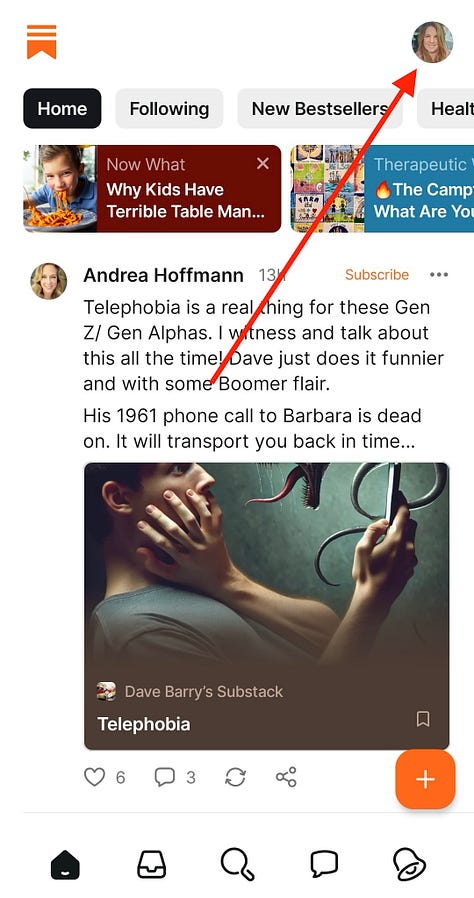
Task: Open the Telephobia post image card
Action: 267,606
